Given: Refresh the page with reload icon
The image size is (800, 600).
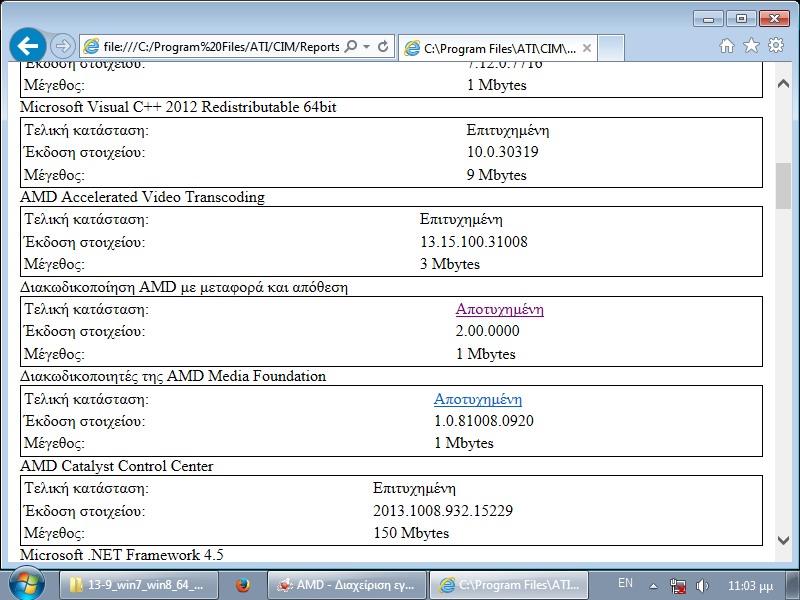Looking at the screenshot, I should (x=383, y=46).
